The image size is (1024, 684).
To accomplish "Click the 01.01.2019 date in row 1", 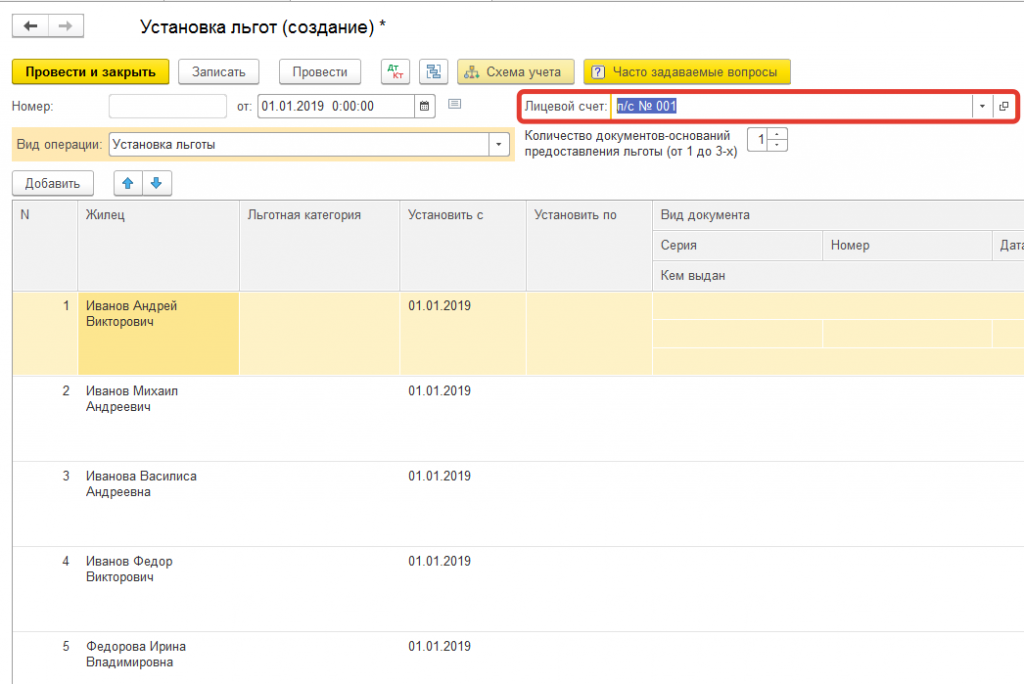I will pos(440,306).
